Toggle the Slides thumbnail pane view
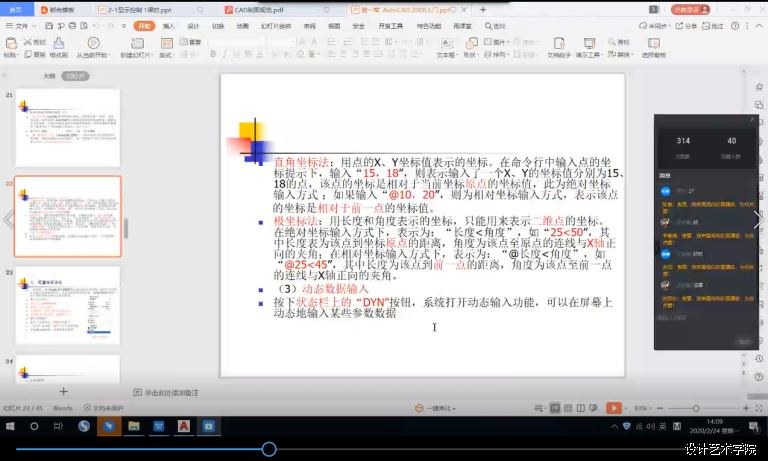Screen dimensions: 768x461 74,75
